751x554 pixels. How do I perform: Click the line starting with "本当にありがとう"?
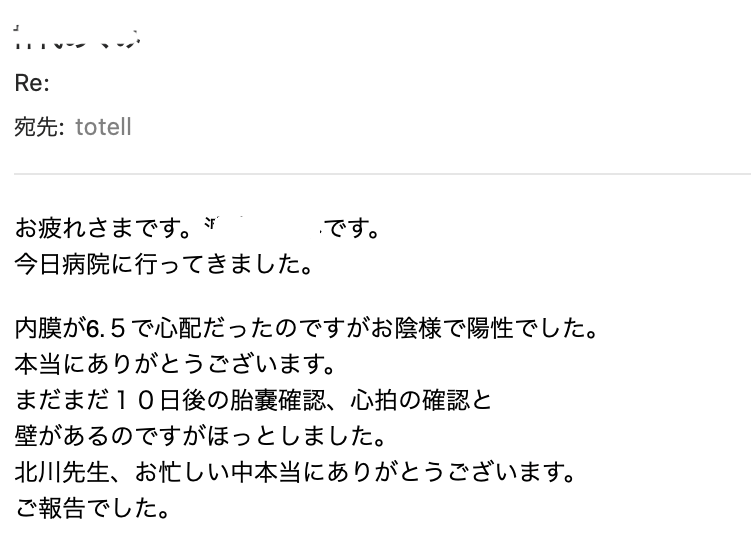point(175,364)
